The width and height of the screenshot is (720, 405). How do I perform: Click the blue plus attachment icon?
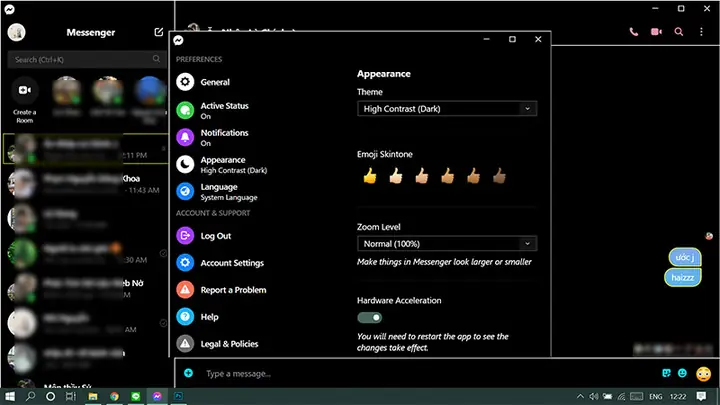(188, 373)
